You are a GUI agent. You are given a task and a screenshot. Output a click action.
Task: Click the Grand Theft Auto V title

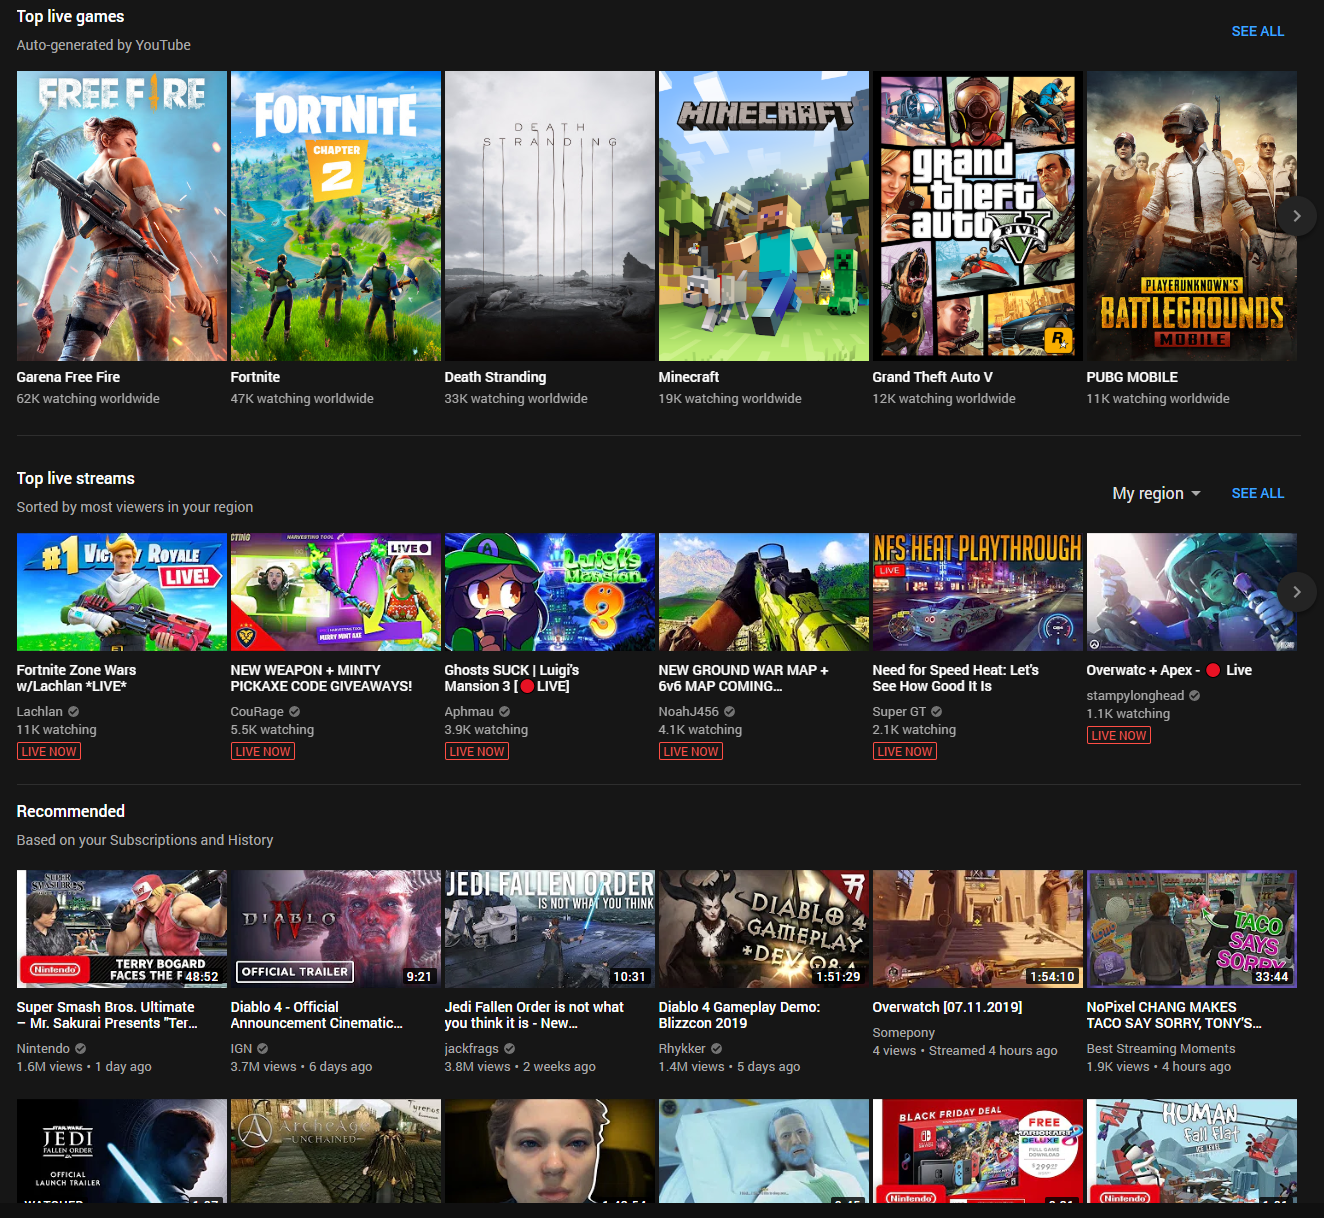[x=933, y=377]
